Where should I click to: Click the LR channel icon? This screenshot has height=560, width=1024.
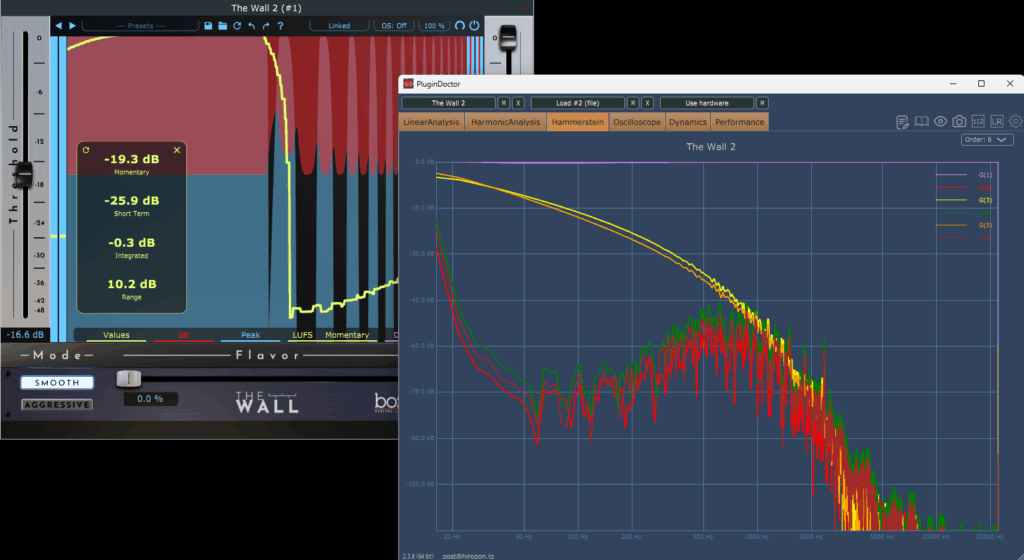pyautogui.click(x=997, y=121)
